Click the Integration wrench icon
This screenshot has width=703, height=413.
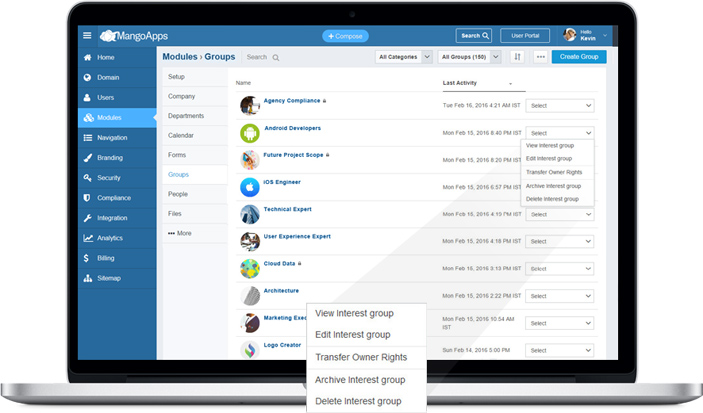tap(87, 218)
